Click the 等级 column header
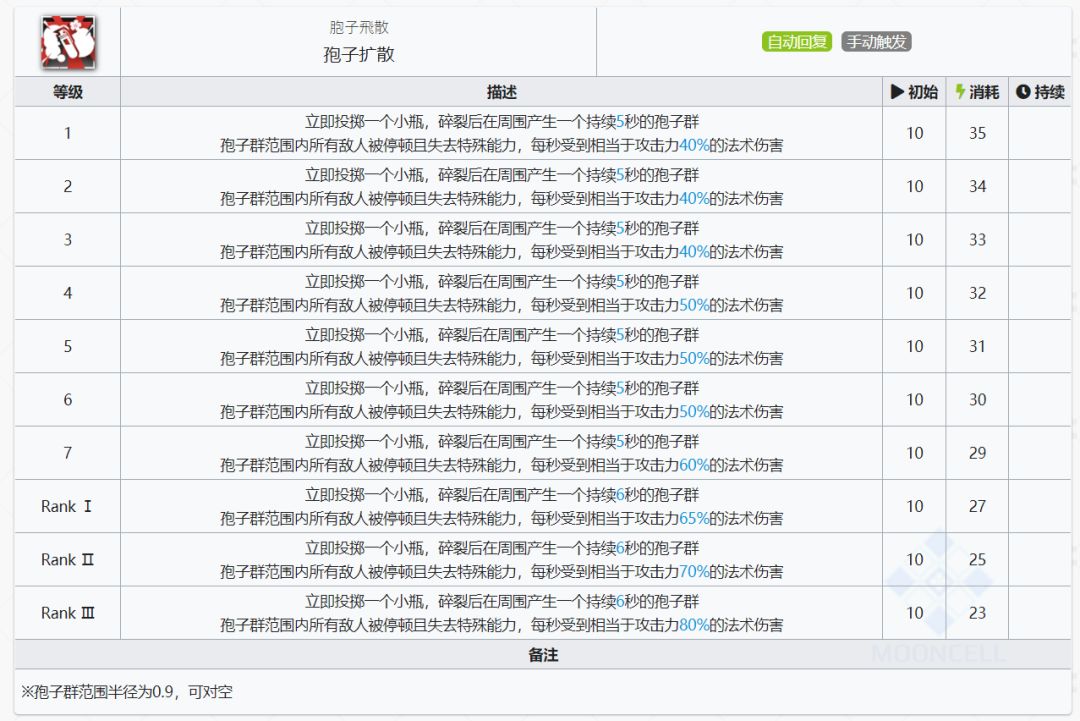1080x721 pixels. [68, 92]
